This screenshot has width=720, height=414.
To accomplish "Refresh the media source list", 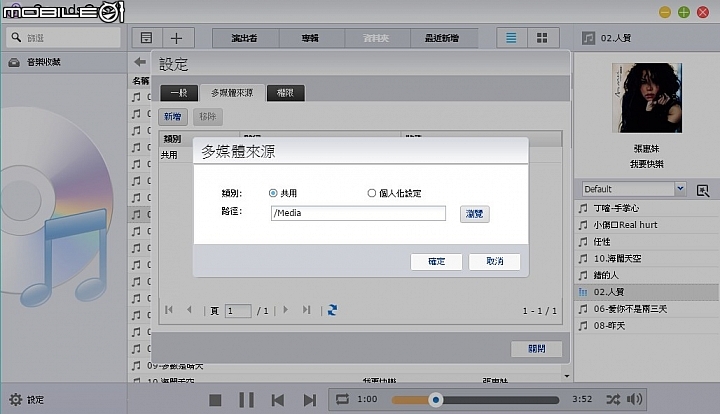I will tap(332, 310).
